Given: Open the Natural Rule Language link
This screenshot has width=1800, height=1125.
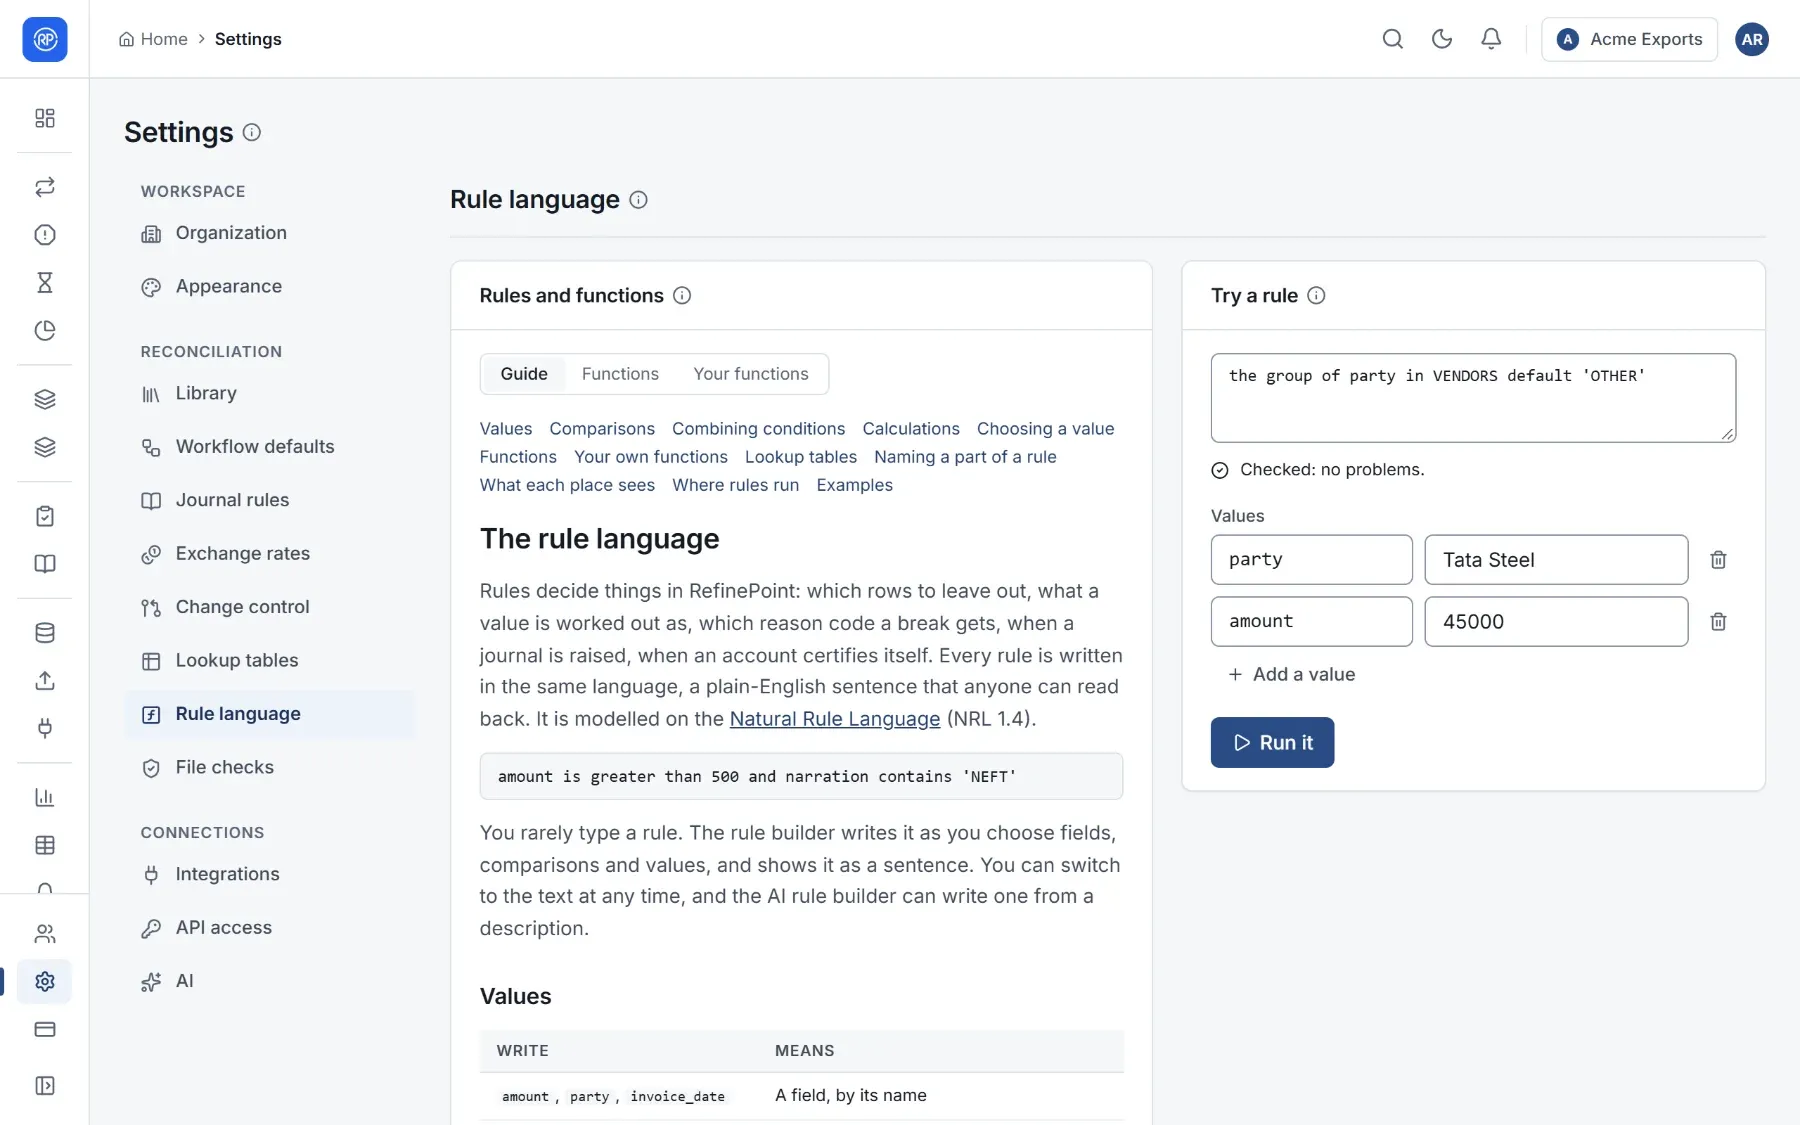Looking at the screenshot, I should click(835, 719).
